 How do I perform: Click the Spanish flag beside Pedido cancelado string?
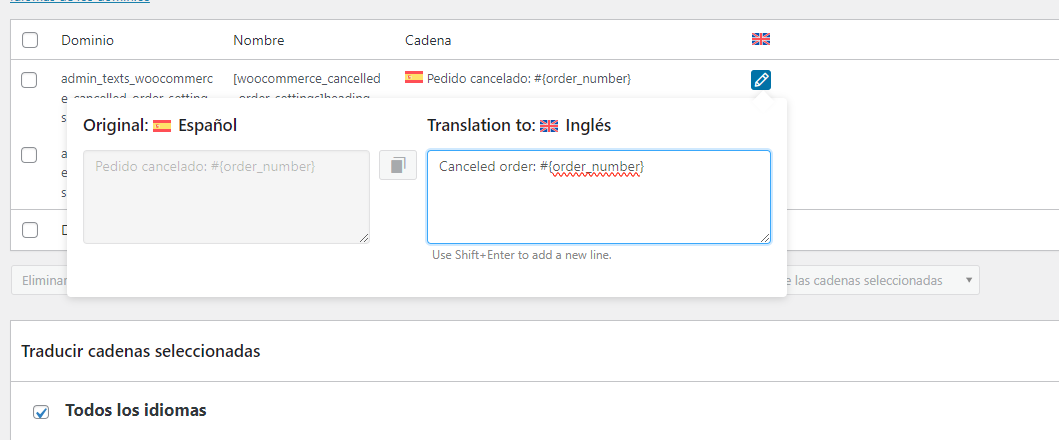pos(414,78)
